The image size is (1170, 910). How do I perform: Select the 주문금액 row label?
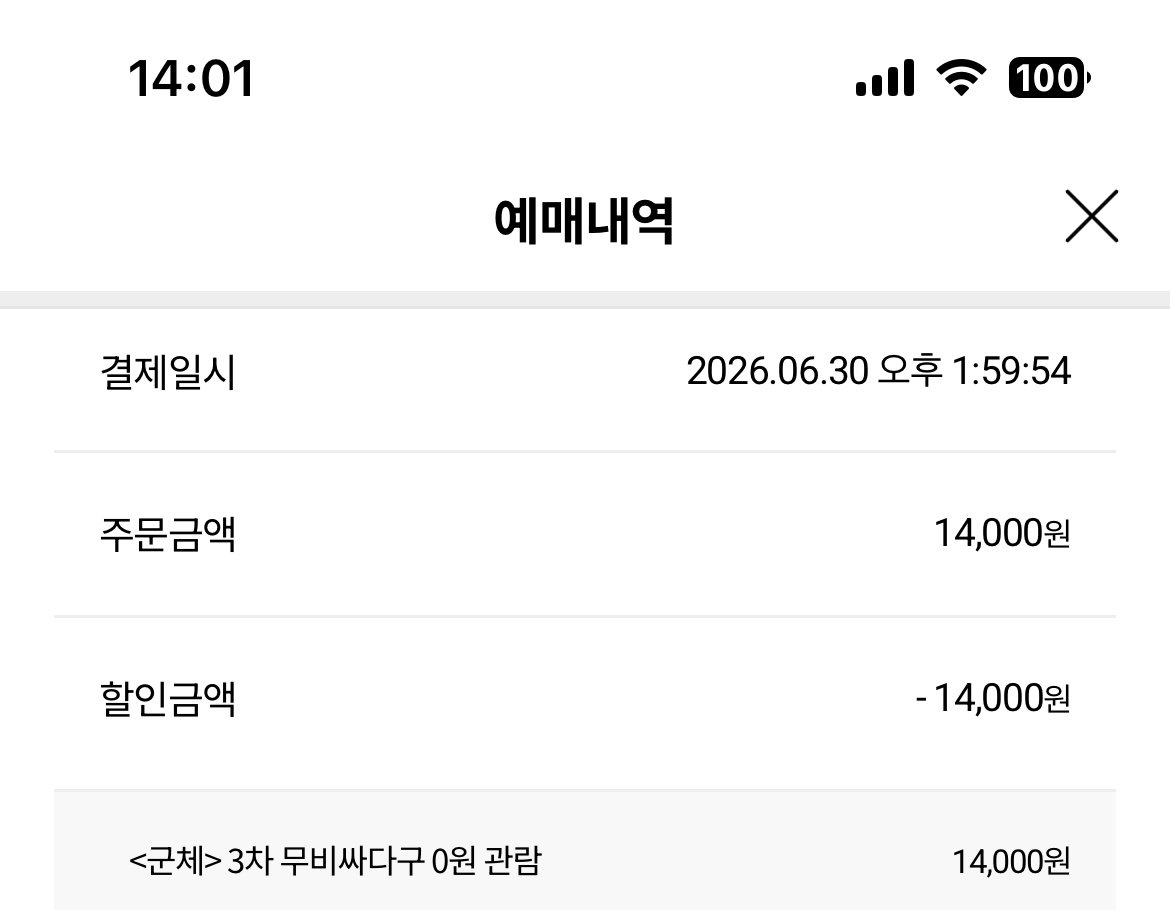(168, 534)
